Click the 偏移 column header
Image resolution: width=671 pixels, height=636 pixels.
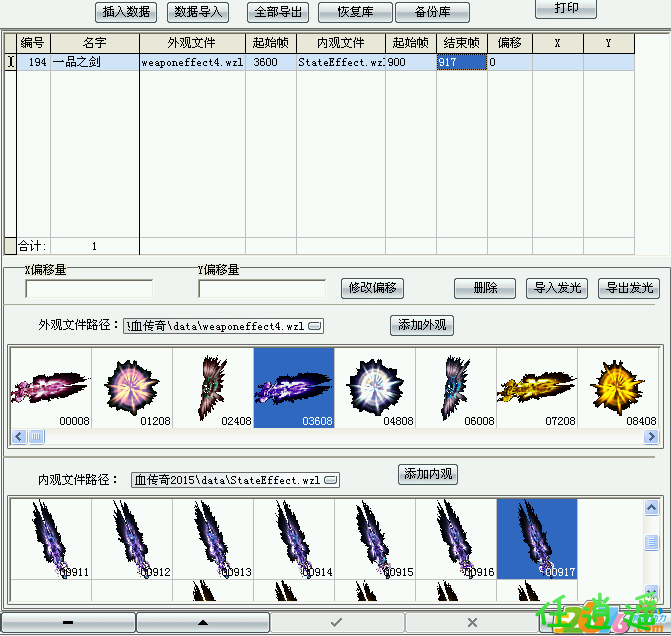(x=510, y=43)
